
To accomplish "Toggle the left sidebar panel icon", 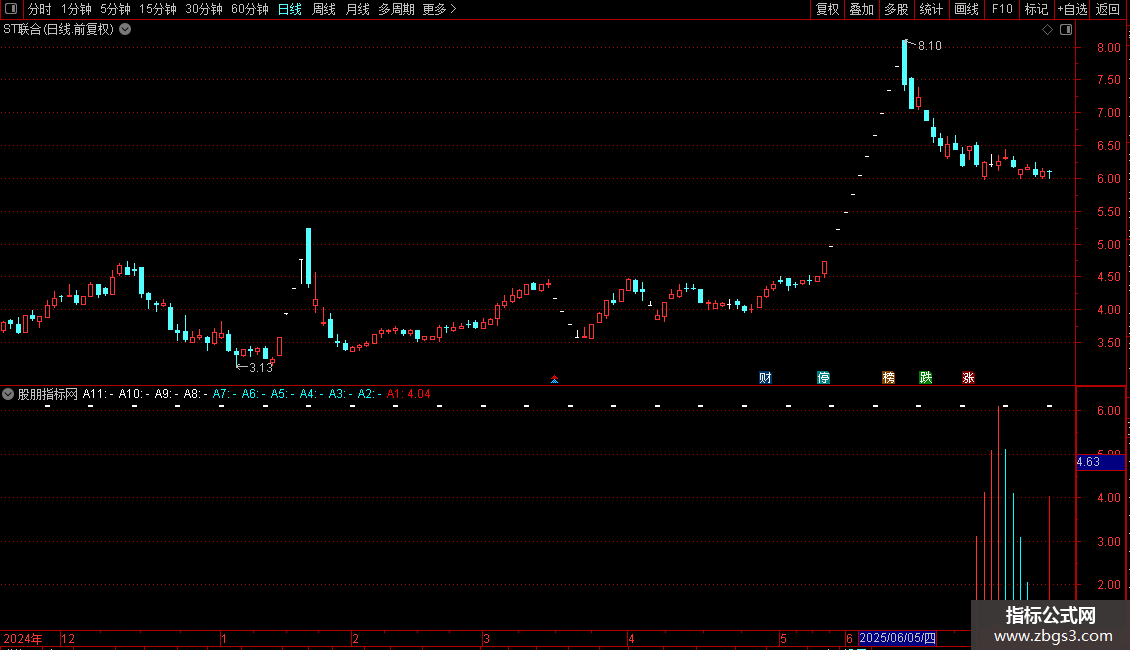I will click(x=11, y=9).
